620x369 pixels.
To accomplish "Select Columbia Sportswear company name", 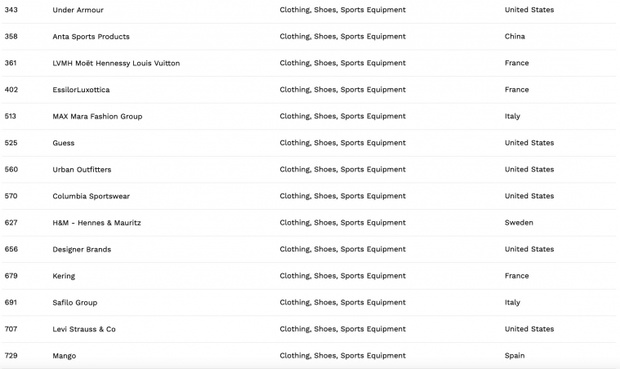I will 91,196.
